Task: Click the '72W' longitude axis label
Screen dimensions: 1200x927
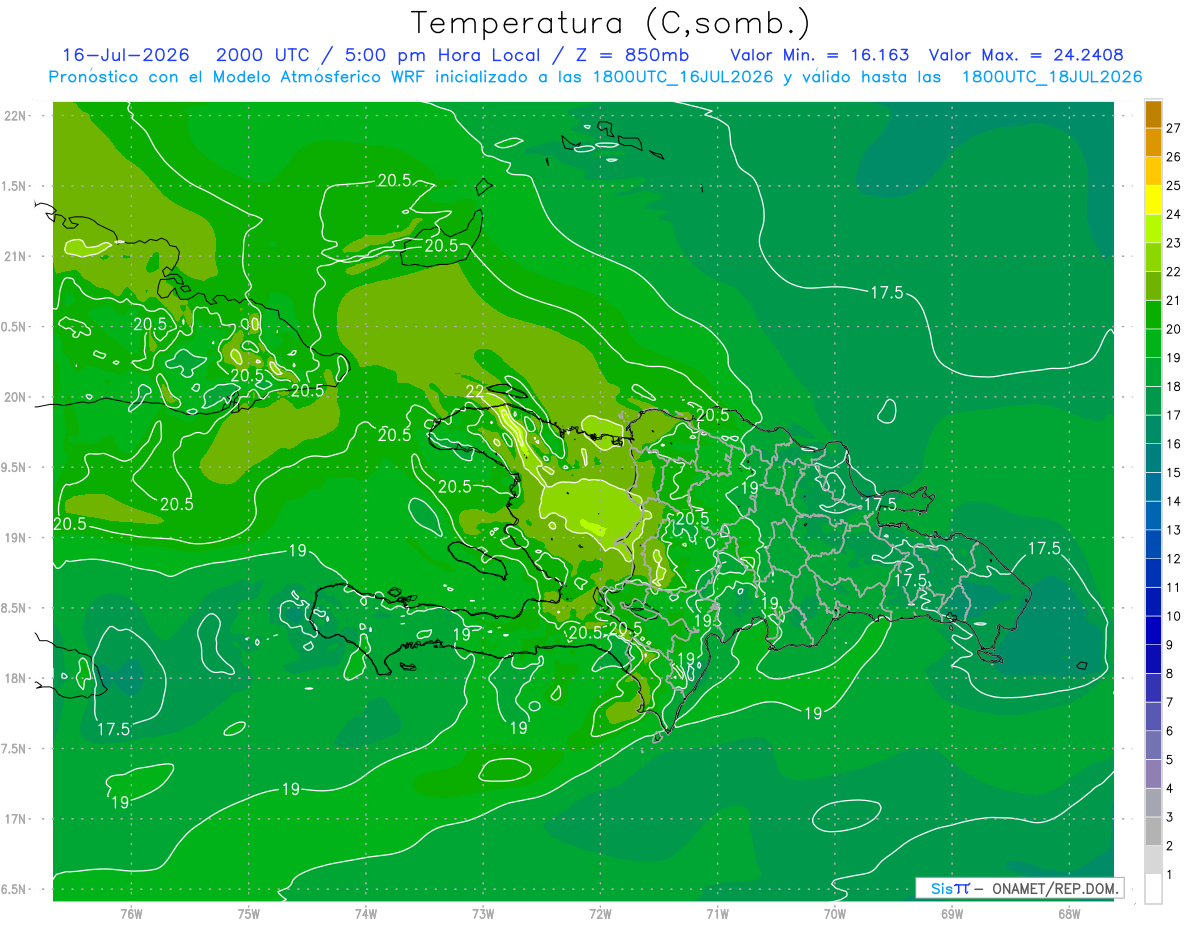Action: pyautogui.click(x=600, y=914)
